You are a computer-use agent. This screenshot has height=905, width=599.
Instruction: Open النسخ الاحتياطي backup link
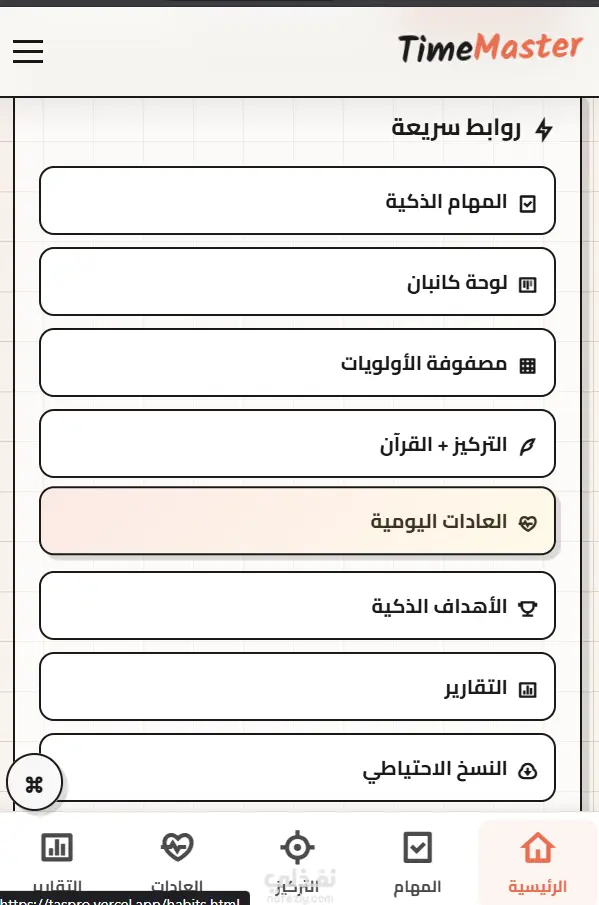click(297, 768)
